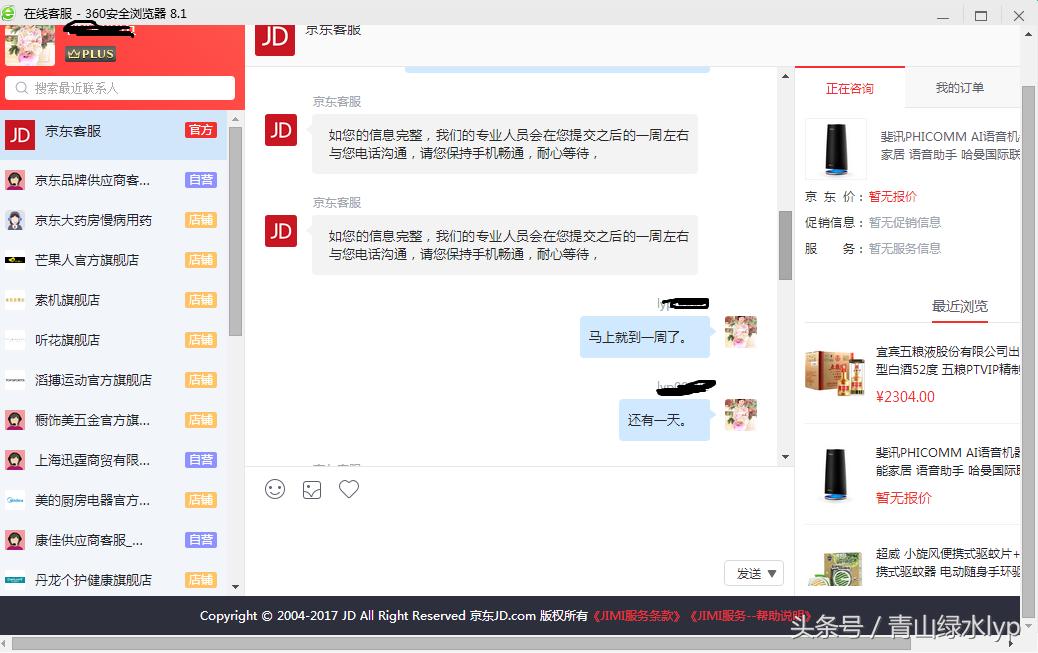This screenshot has height=653, width=1038.
Task: Click the heart favorites icon above the message box
Action: pyautogui.click(x=347, y=489)
